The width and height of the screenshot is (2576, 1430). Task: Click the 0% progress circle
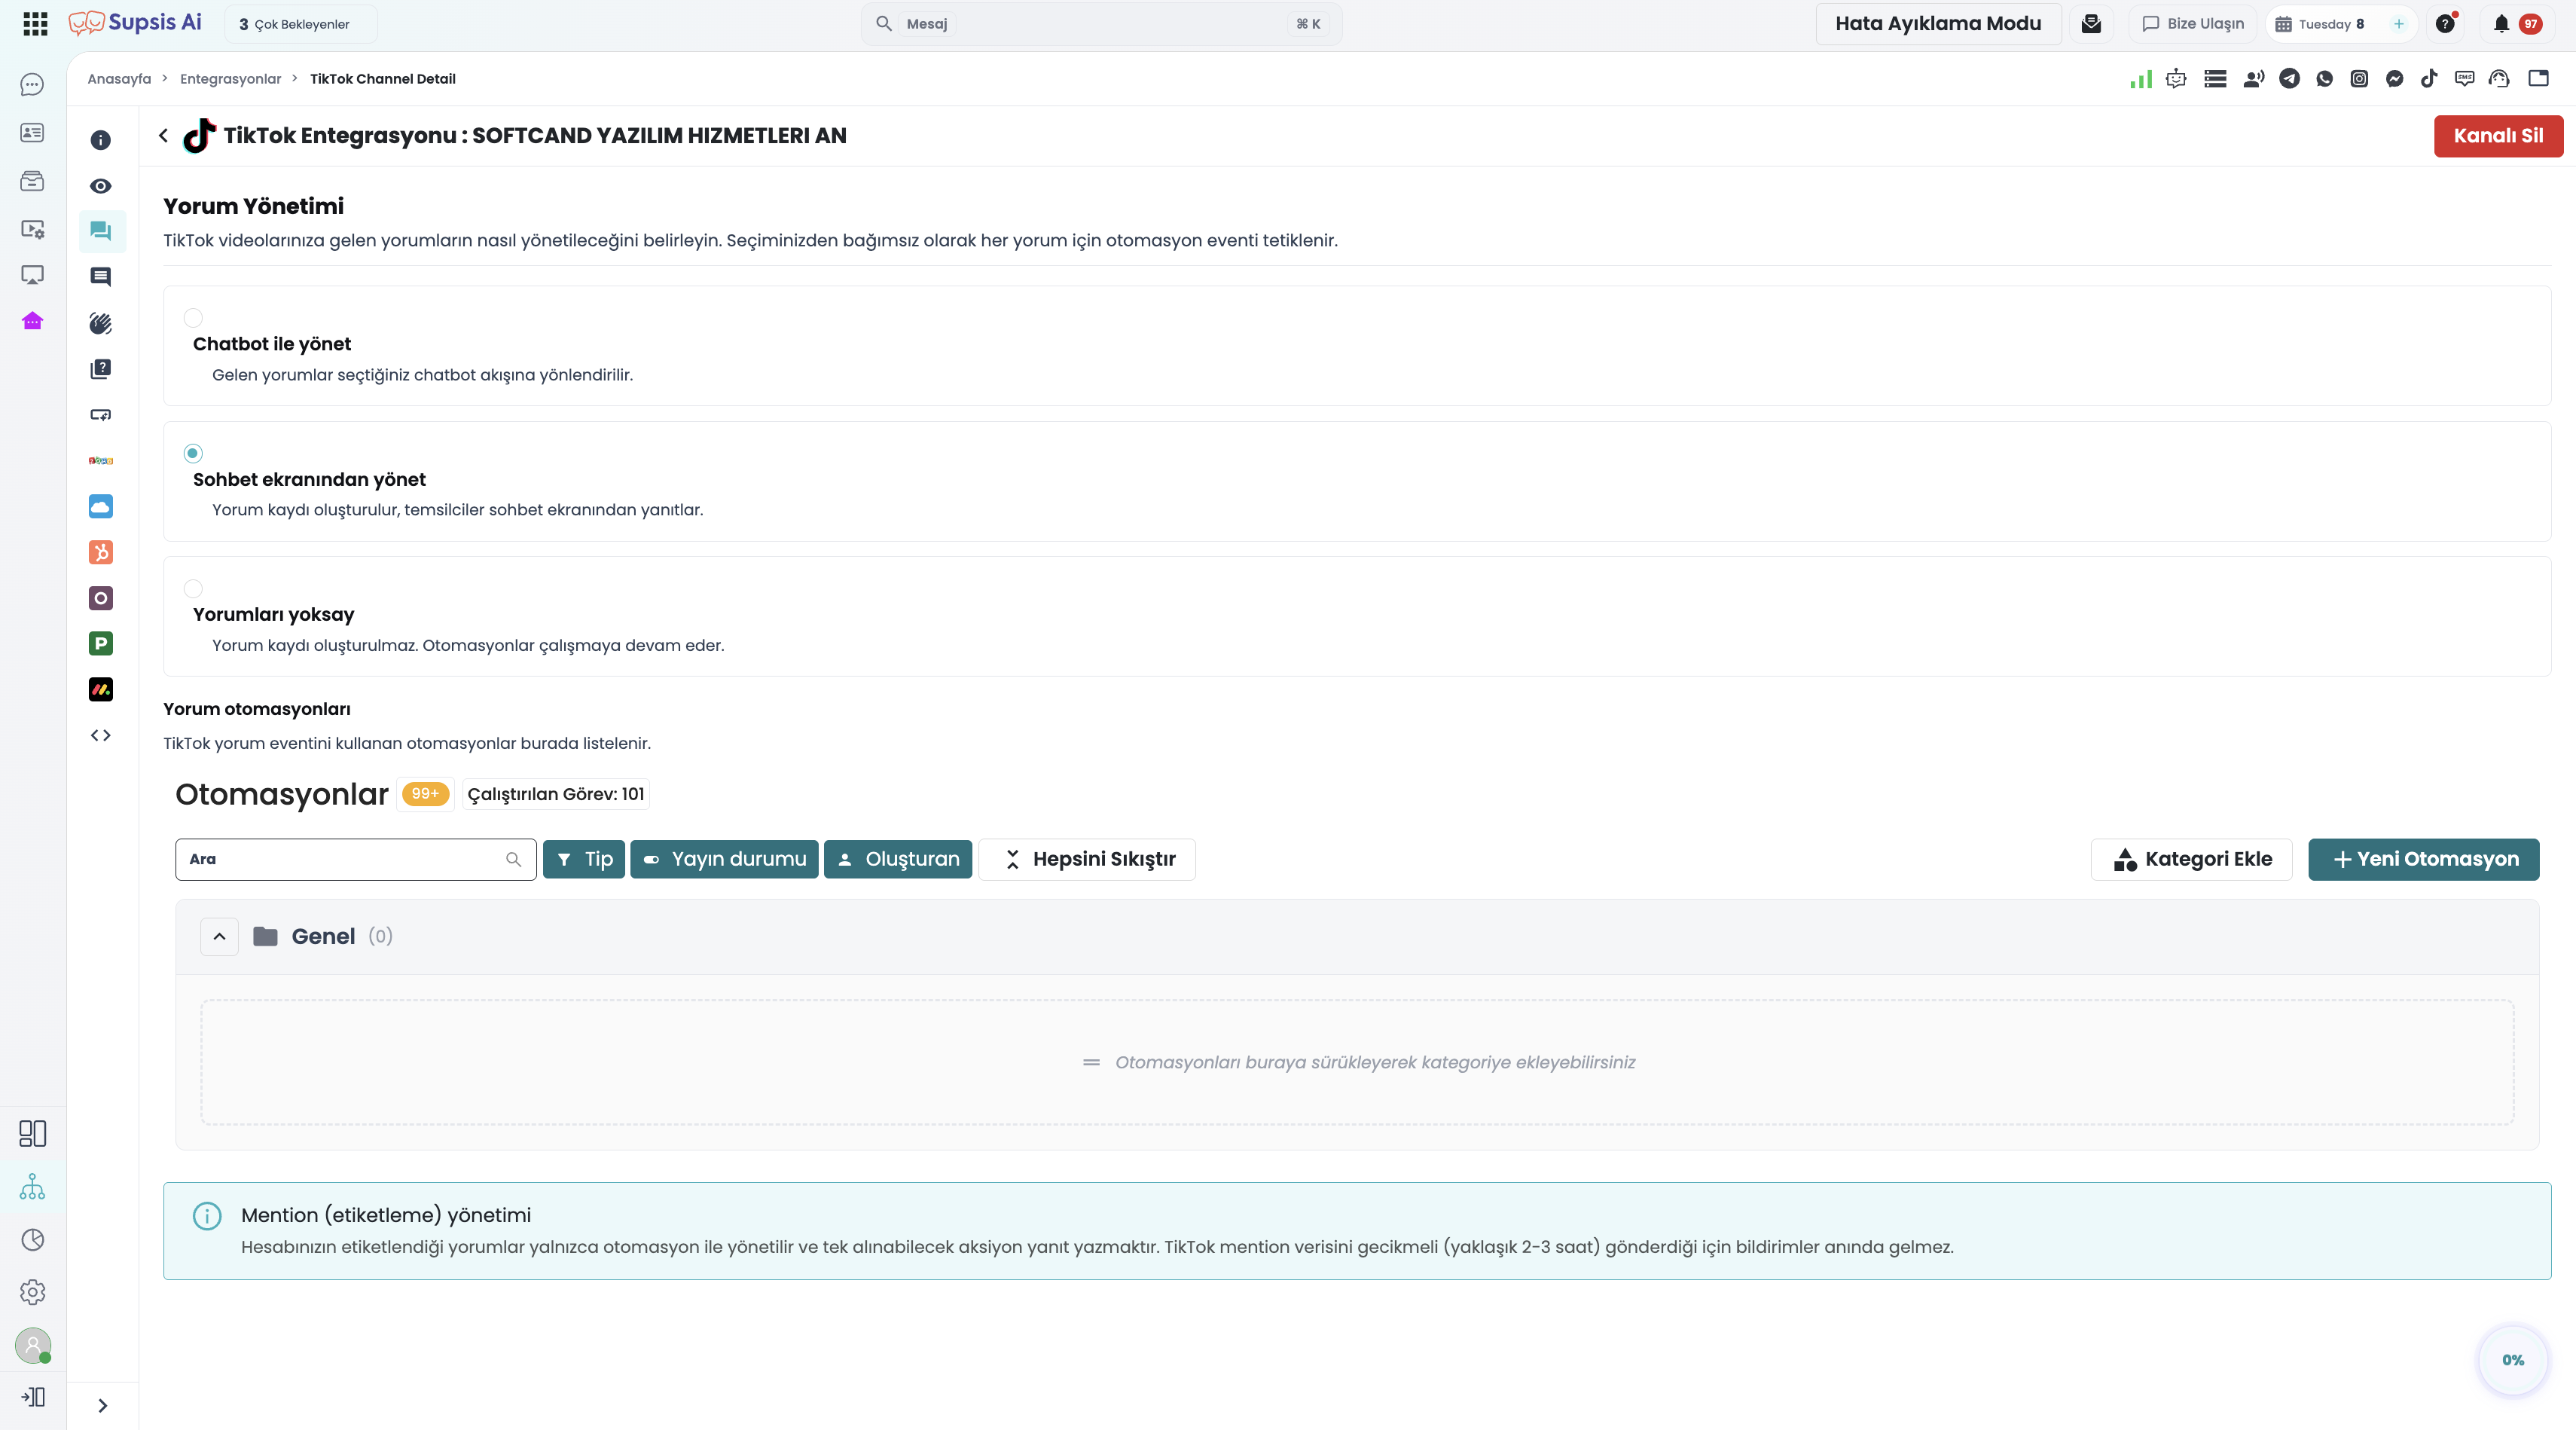click(2513, 1360)
